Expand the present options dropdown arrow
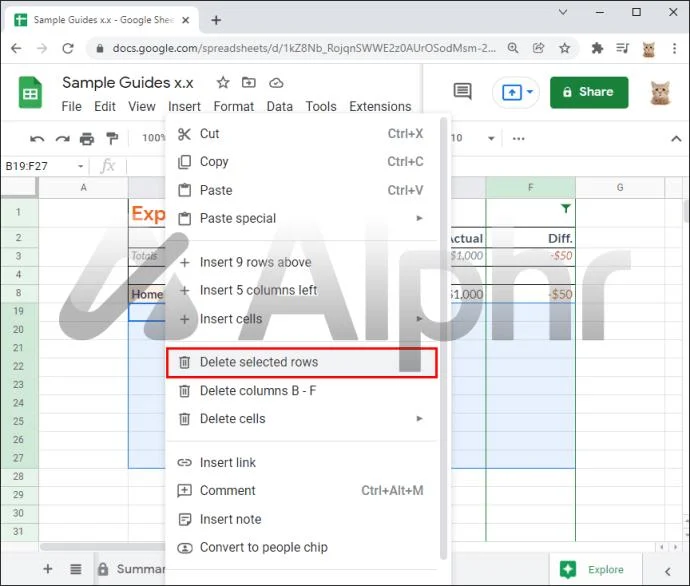This screenshot has width=690, height=586. pyautogui.click(x=530, y=92)
